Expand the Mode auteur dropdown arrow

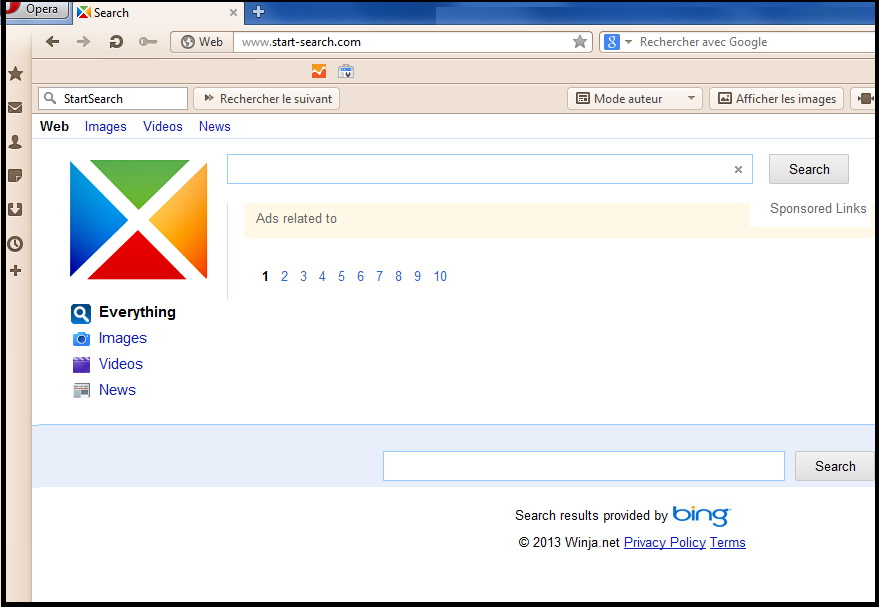point(691,98)
